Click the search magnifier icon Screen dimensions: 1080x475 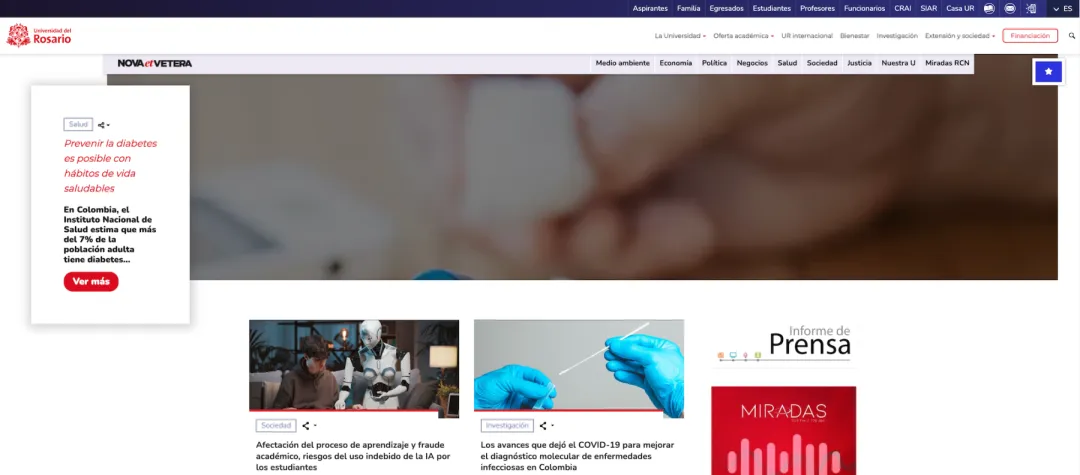tap(1072, 36)
